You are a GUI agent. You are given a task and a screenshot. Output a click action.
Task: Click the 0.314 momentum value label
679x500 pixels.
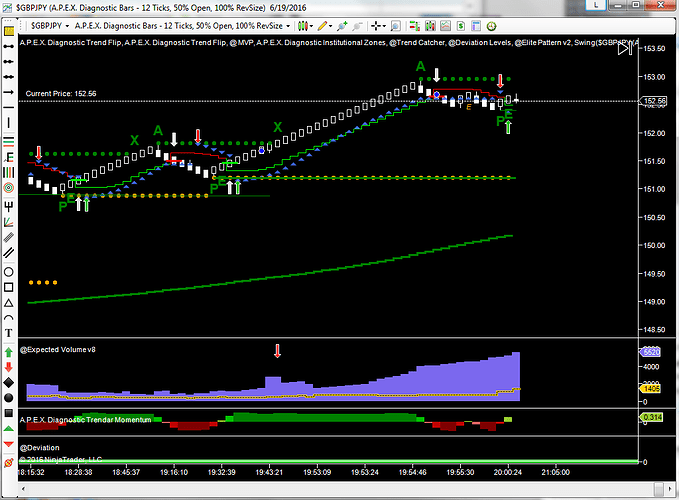click(652, 417)
